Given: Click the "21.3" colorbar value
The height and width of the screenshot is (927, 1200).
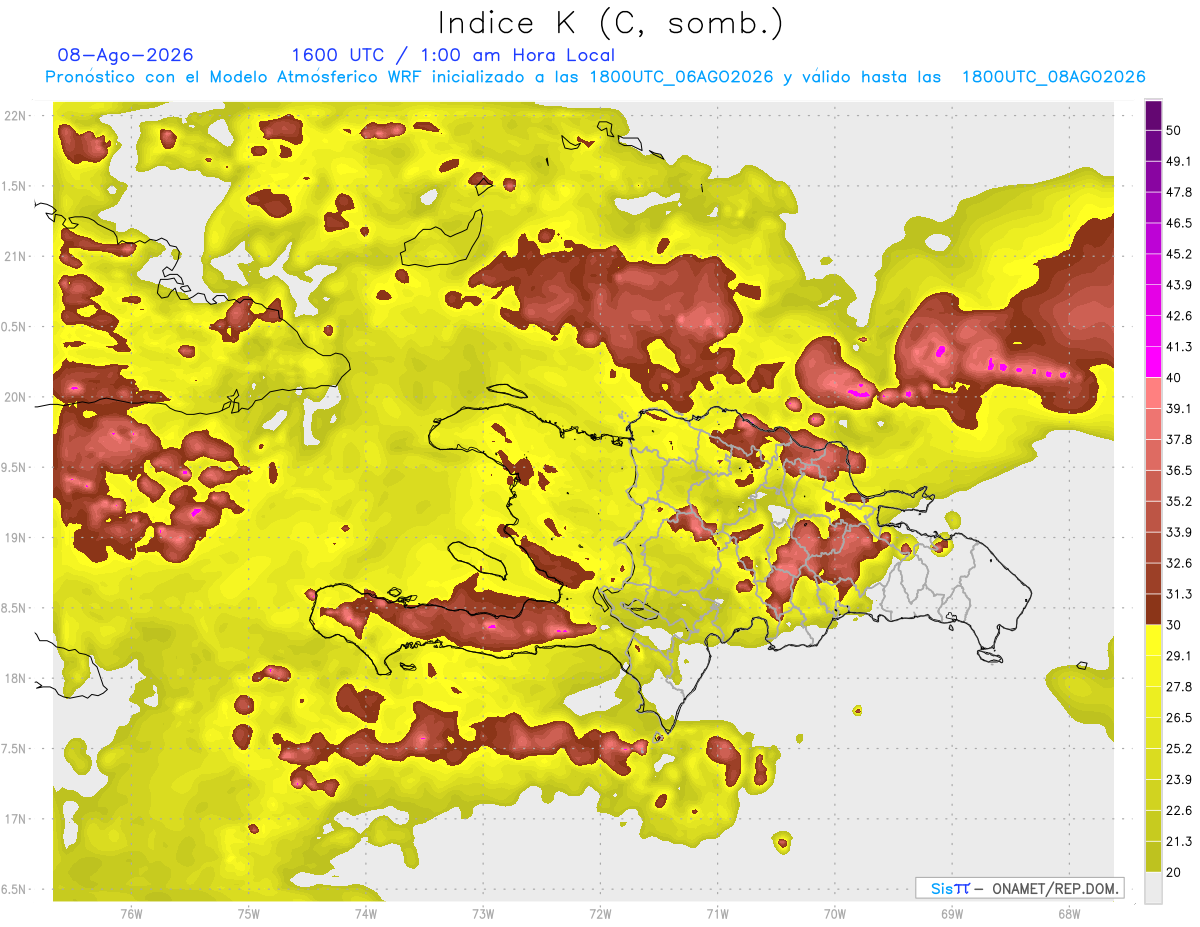Looking at the screenshot, I should coord(1179,841).
